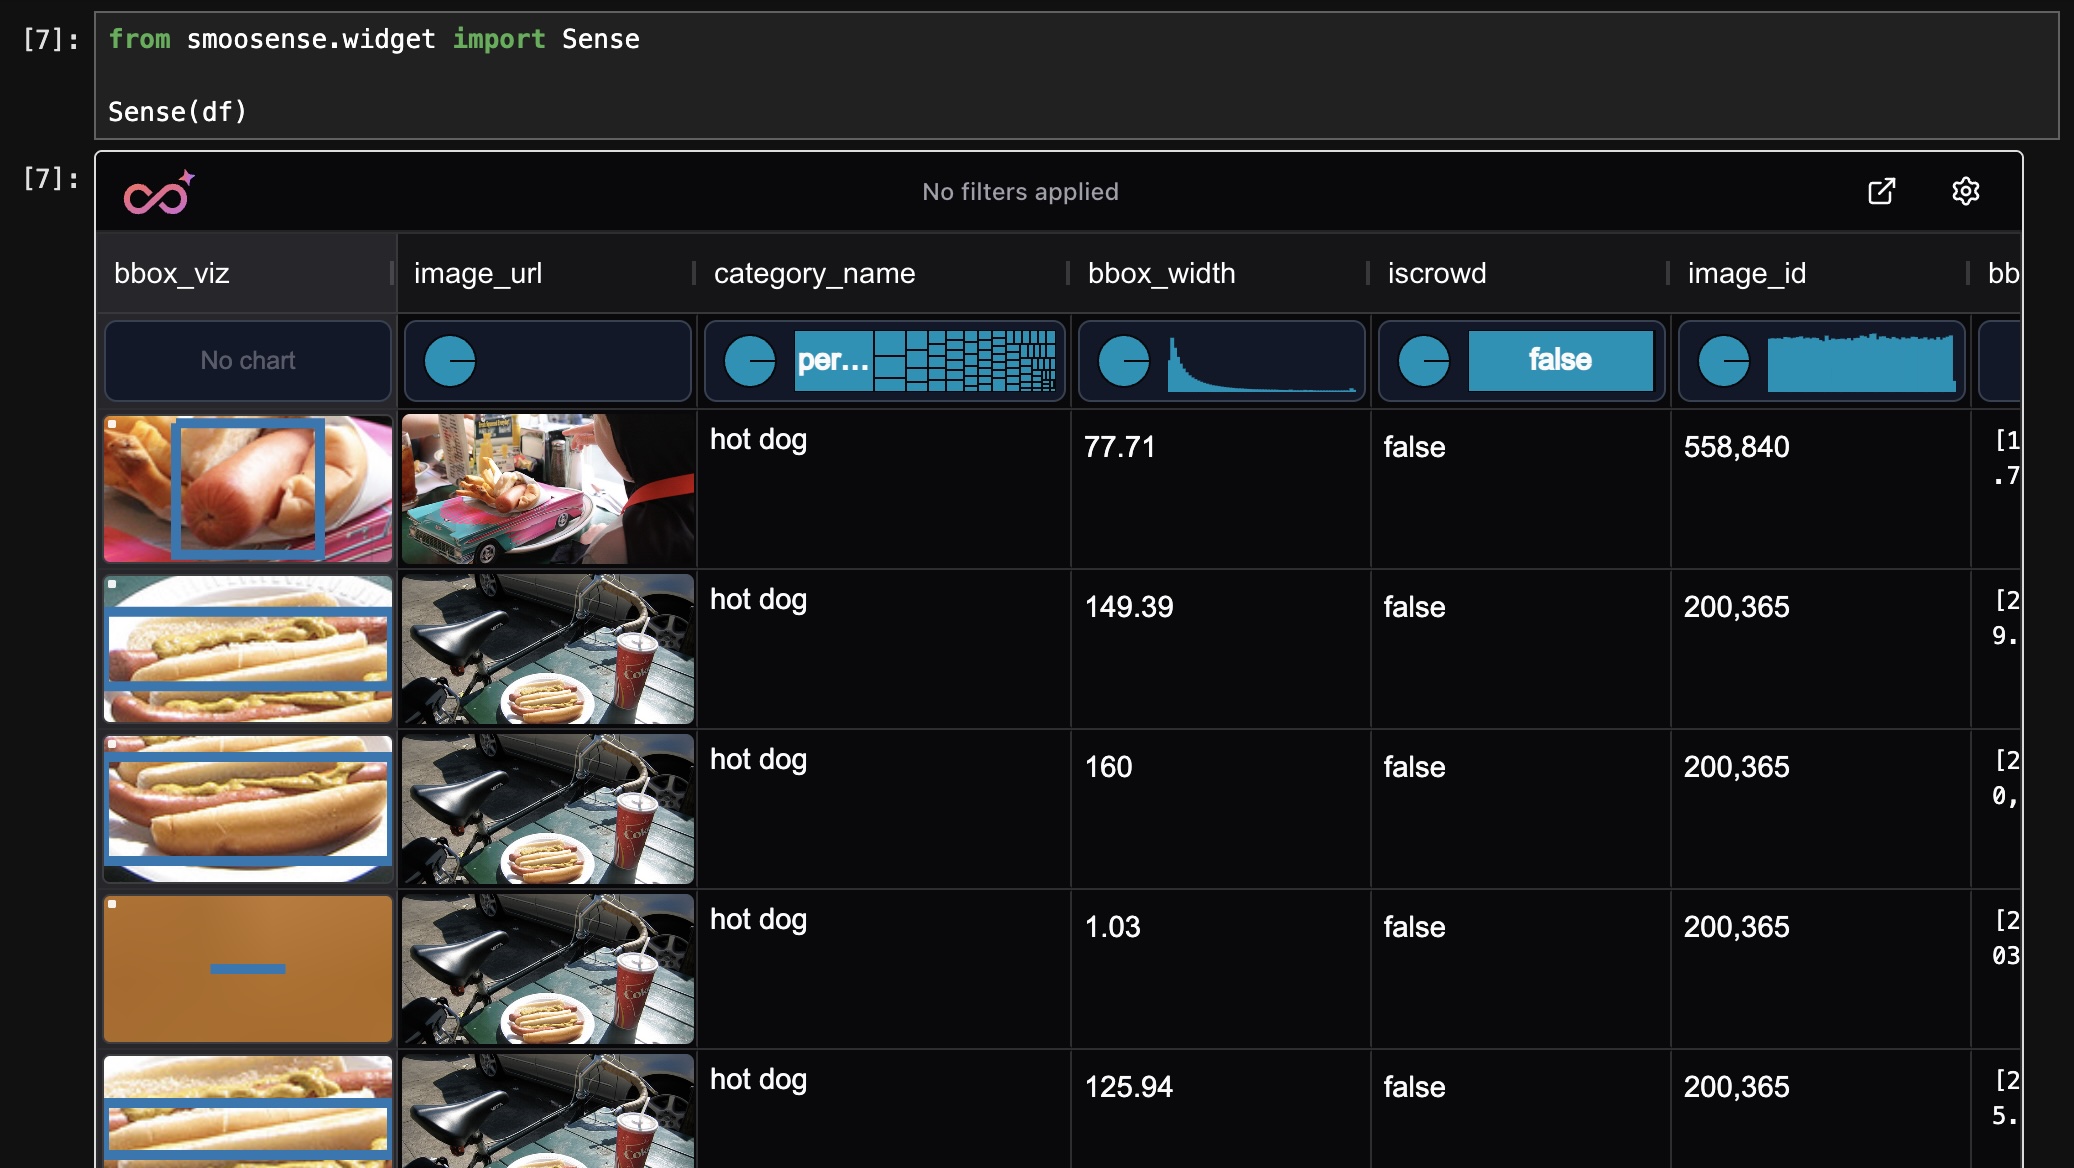Click 'per...' block in category treemap
This screenshot has width=2074, height=1168.
tap(833, 361)
